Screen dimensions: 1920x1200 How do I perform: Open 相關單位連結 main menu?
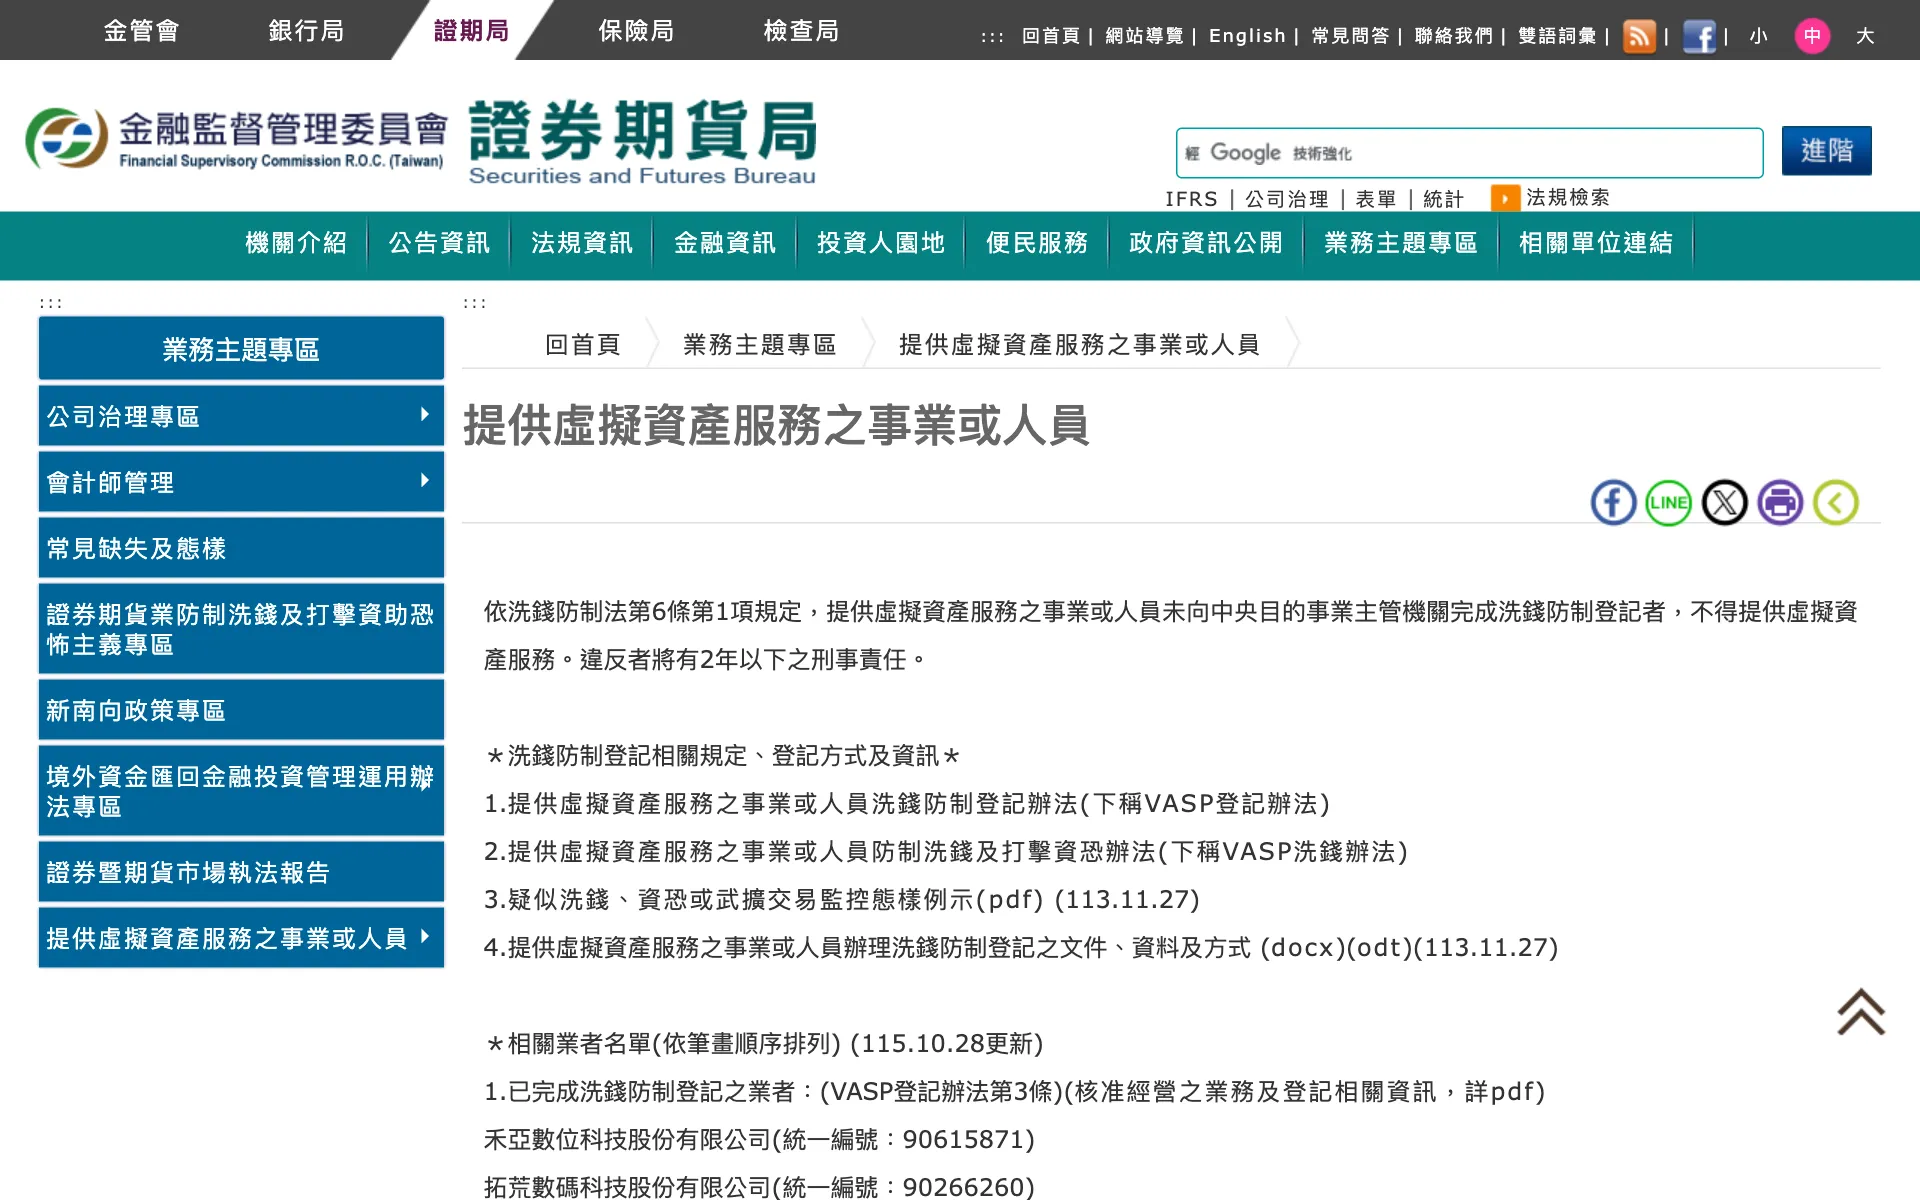point(1596,243)
